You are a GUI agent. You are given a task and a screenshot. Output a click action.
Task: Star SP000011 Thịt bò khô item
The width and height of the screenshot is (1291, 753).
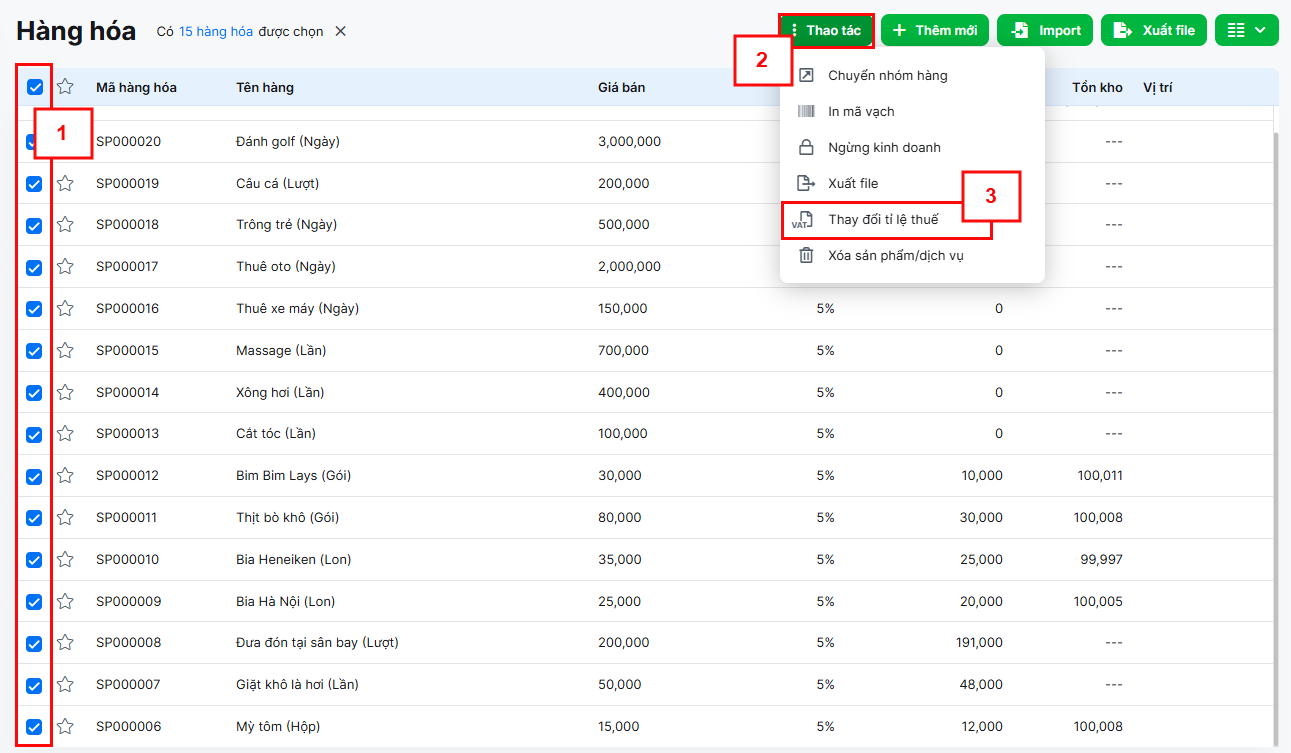click(65, 518)
